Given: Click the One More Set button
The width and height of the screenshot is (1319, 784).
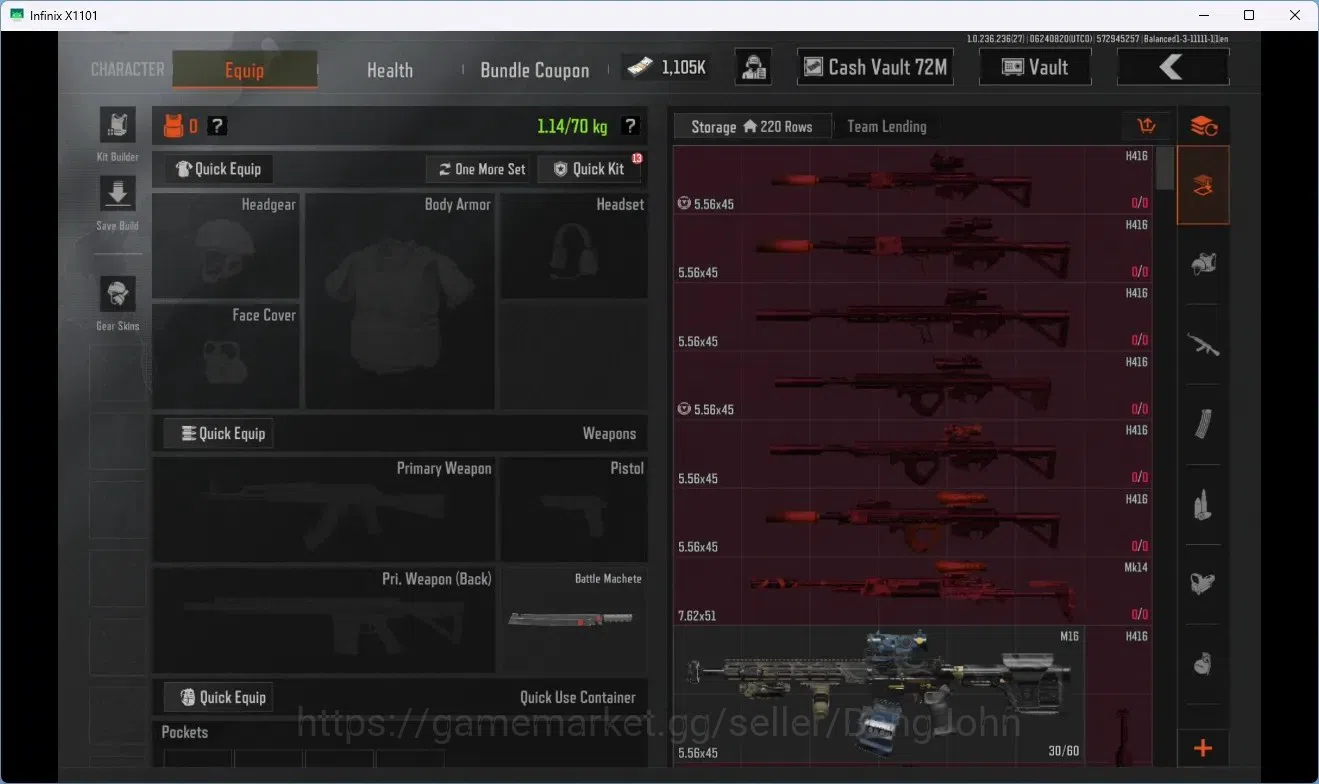Looking at the screenshot, I should [x=481, y=169].
